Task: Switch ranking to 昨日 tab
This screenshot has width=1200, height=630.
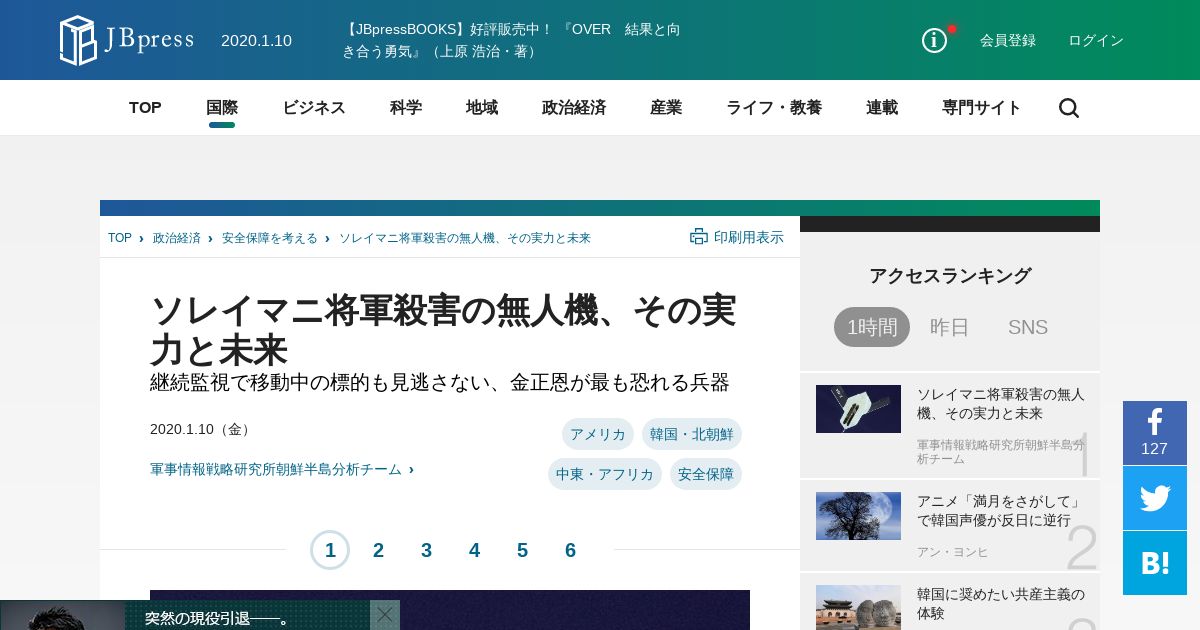Action: pyautogui.click(x=950, y=327)
